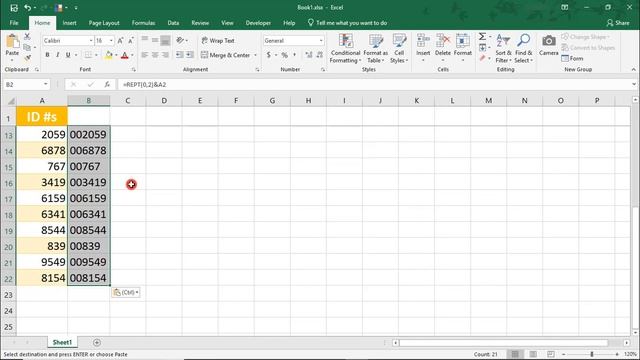
Task: Open Find & Select
Action: pos(523,49)
